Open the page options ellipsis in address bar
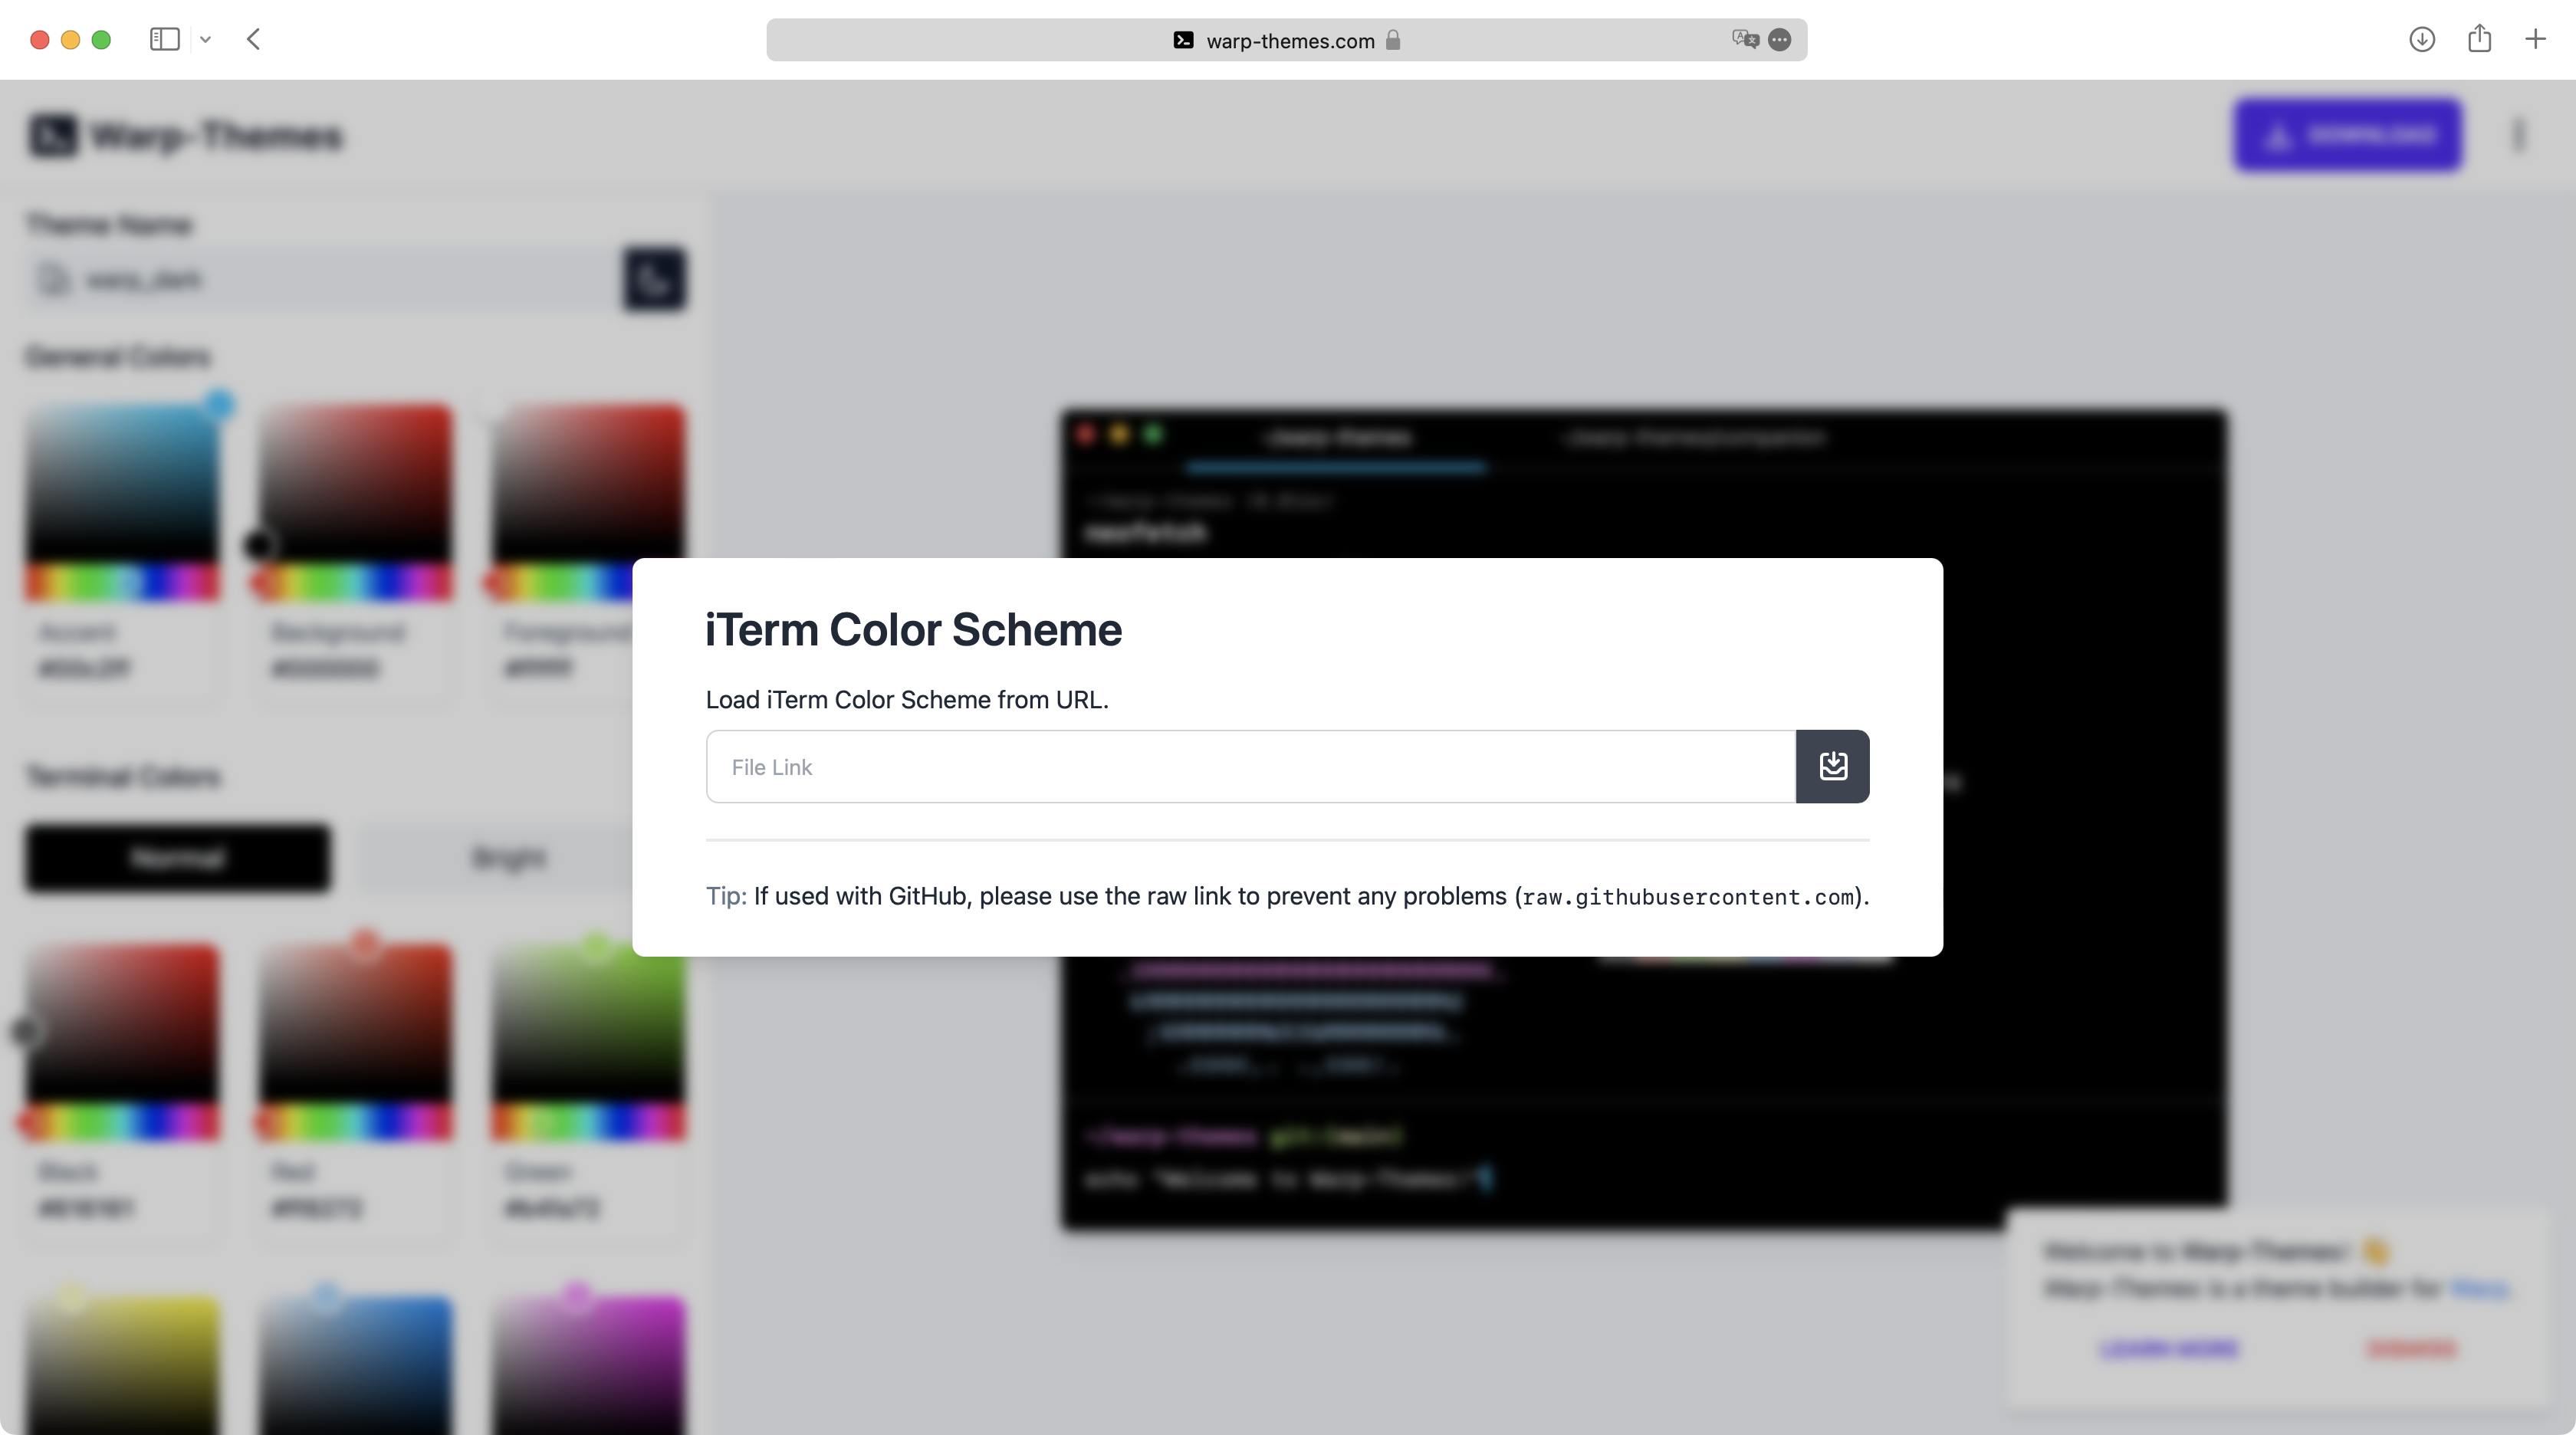The height and width of the screenshot is (1435, 2576). coord(1779,39)
